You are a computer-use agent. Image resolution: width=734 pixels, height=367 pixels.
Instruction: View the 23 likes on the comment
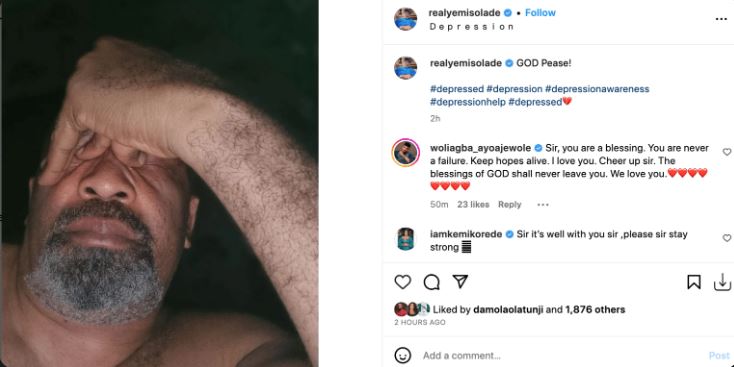(473, 205)
